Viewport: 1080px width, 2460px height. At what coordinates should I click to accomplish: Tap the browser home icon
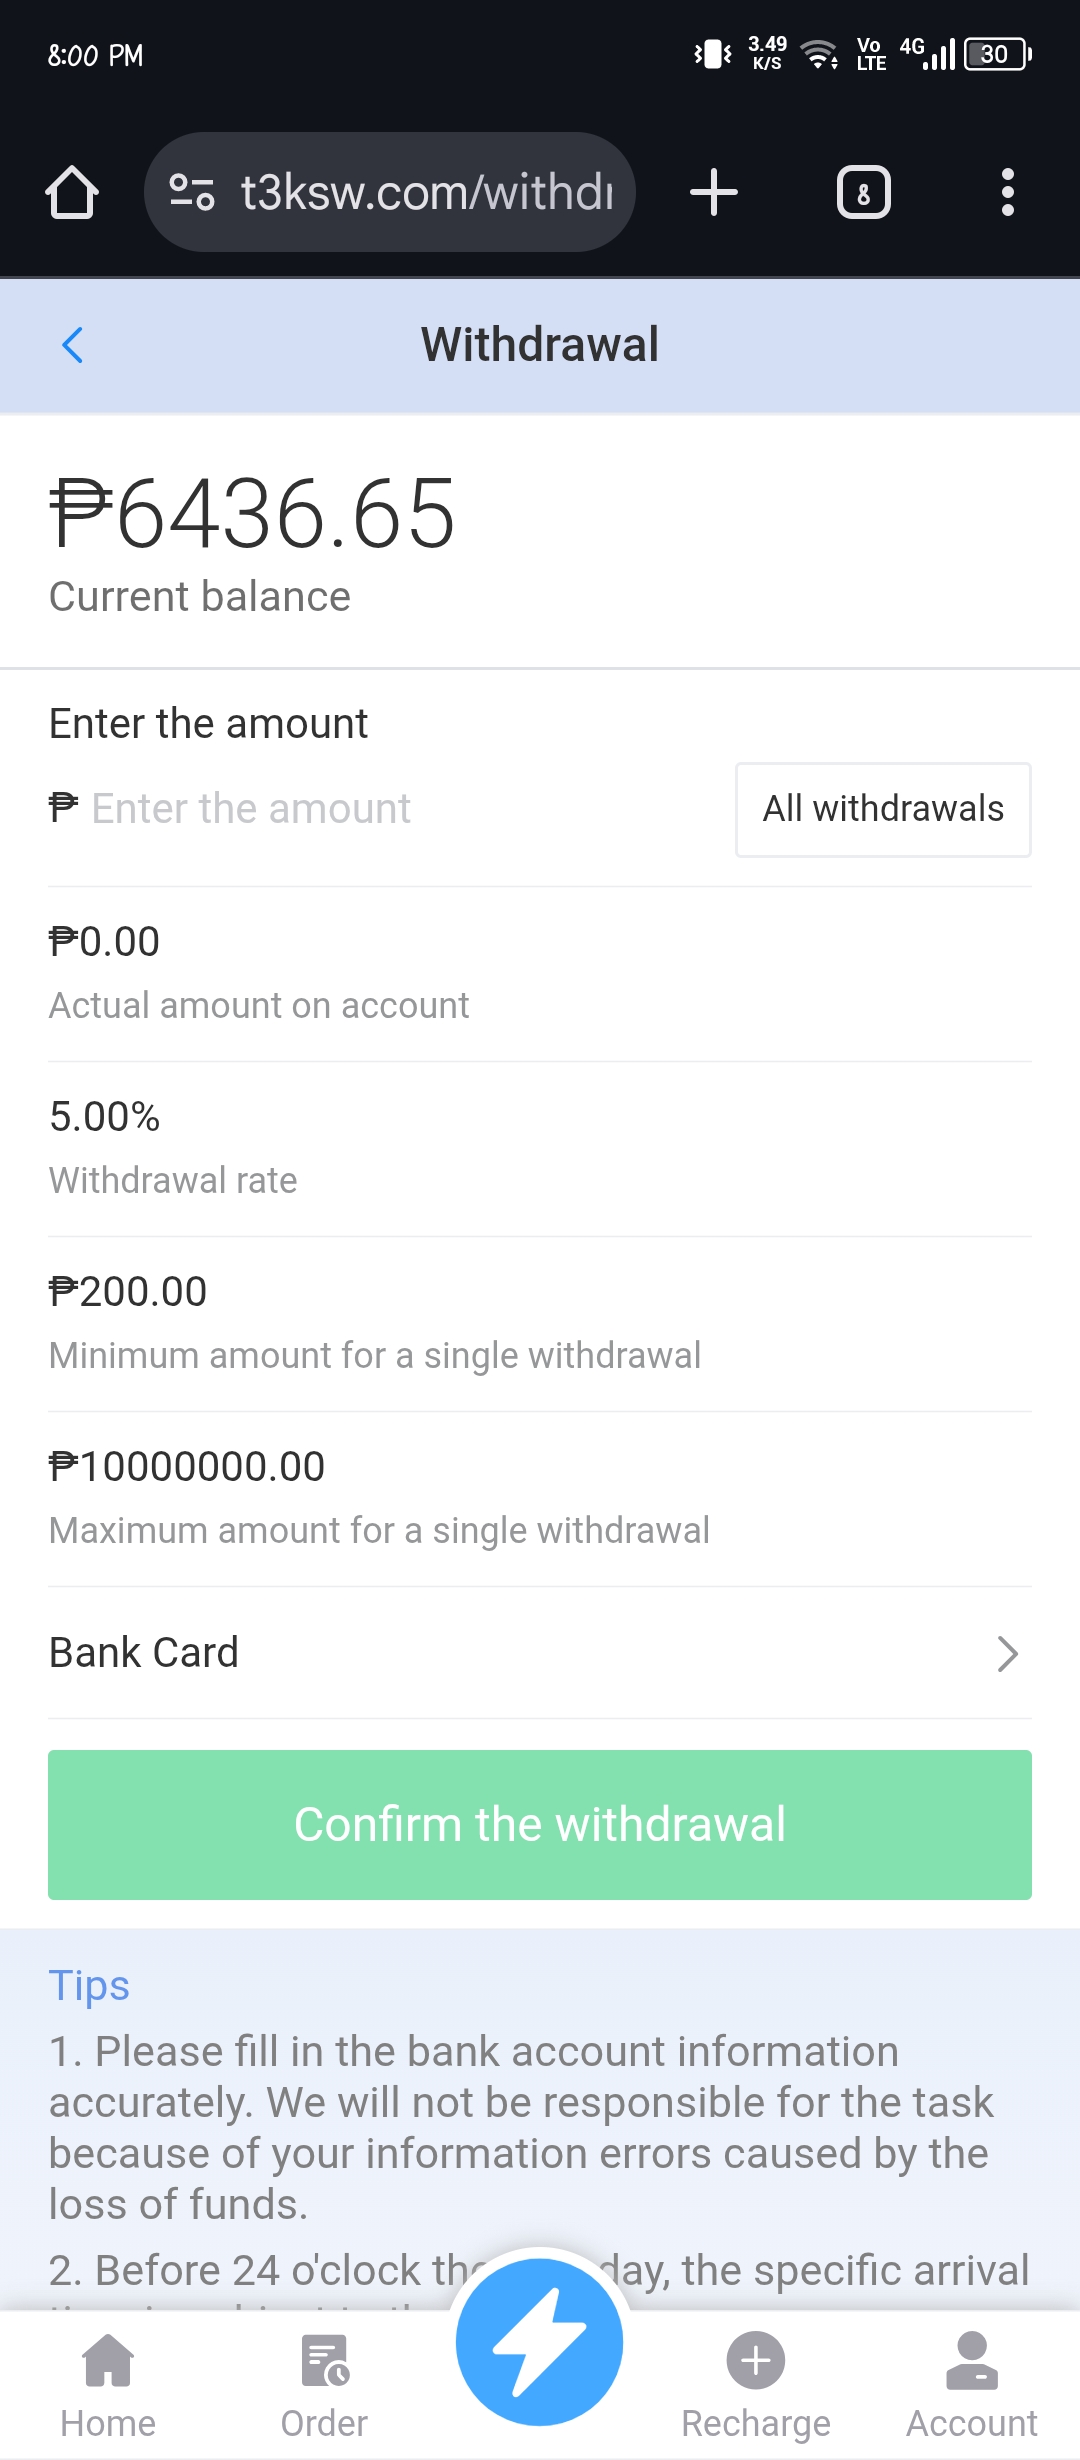(72, 192)
